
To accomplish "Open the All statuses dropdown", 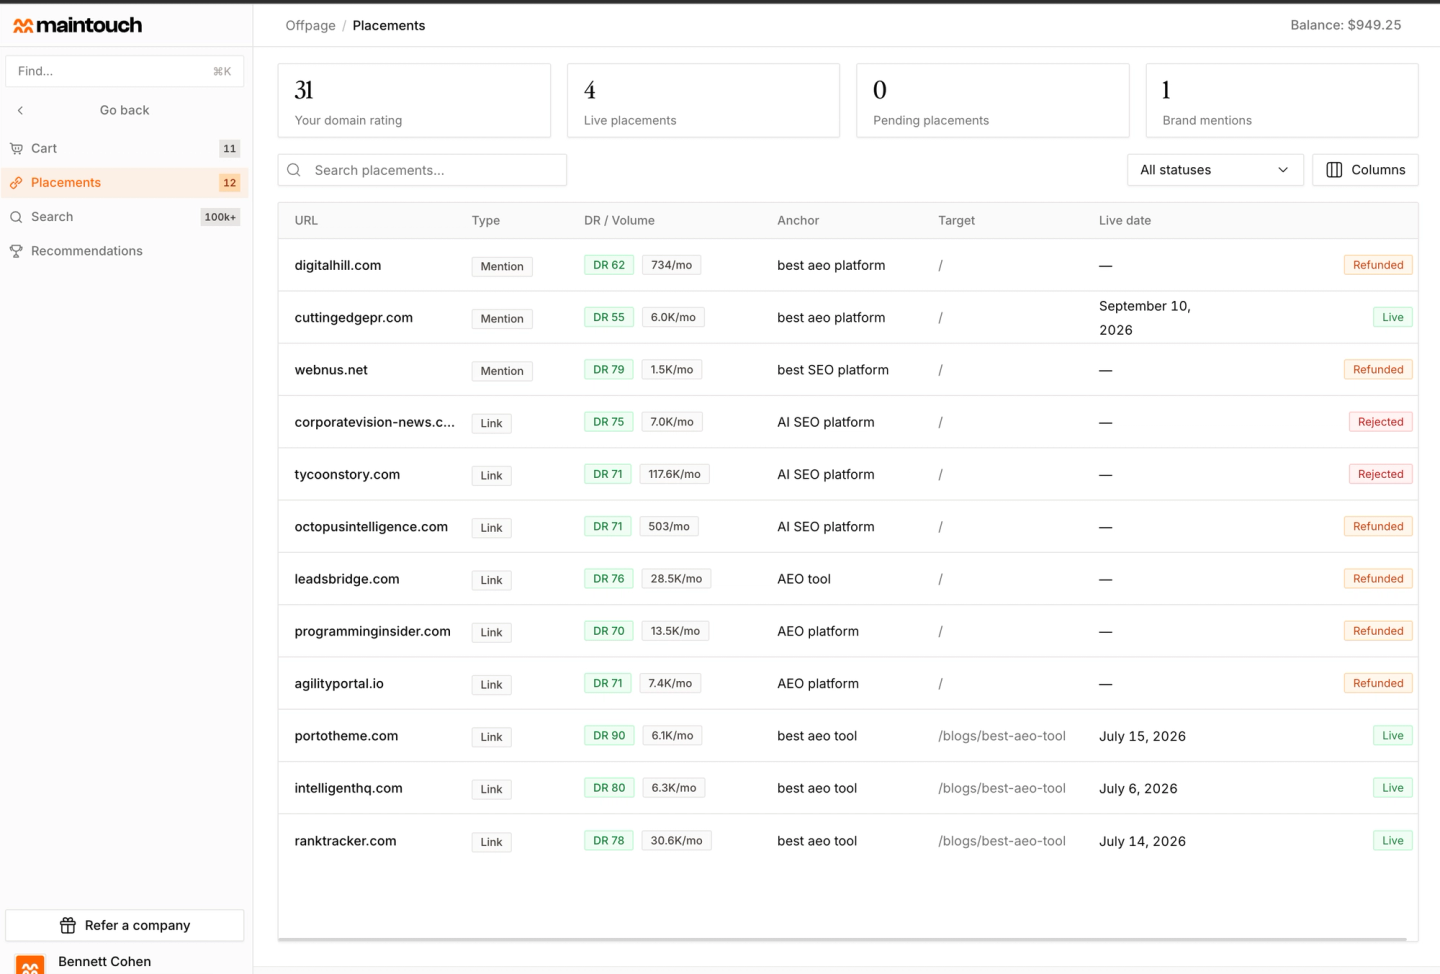I will [x=1215, y=170].
